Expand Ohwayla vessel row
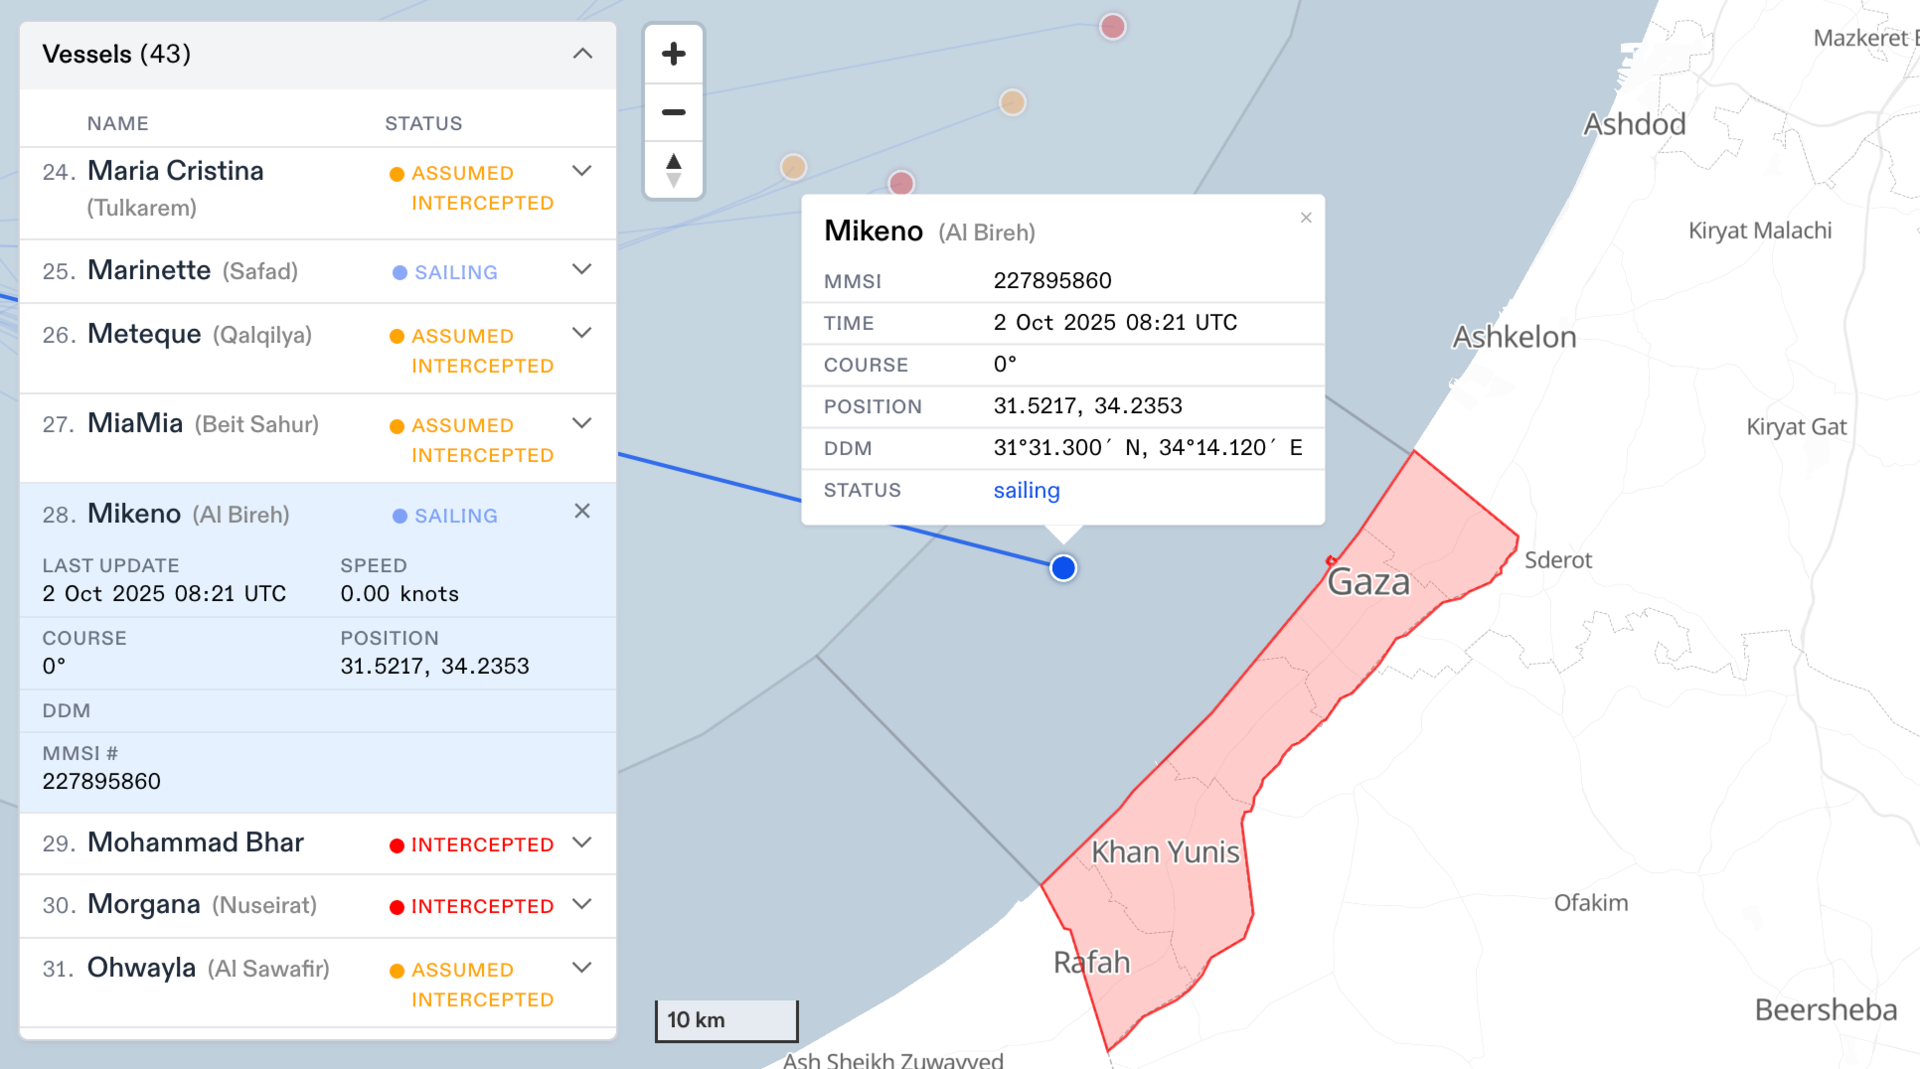 pos(582,968)
